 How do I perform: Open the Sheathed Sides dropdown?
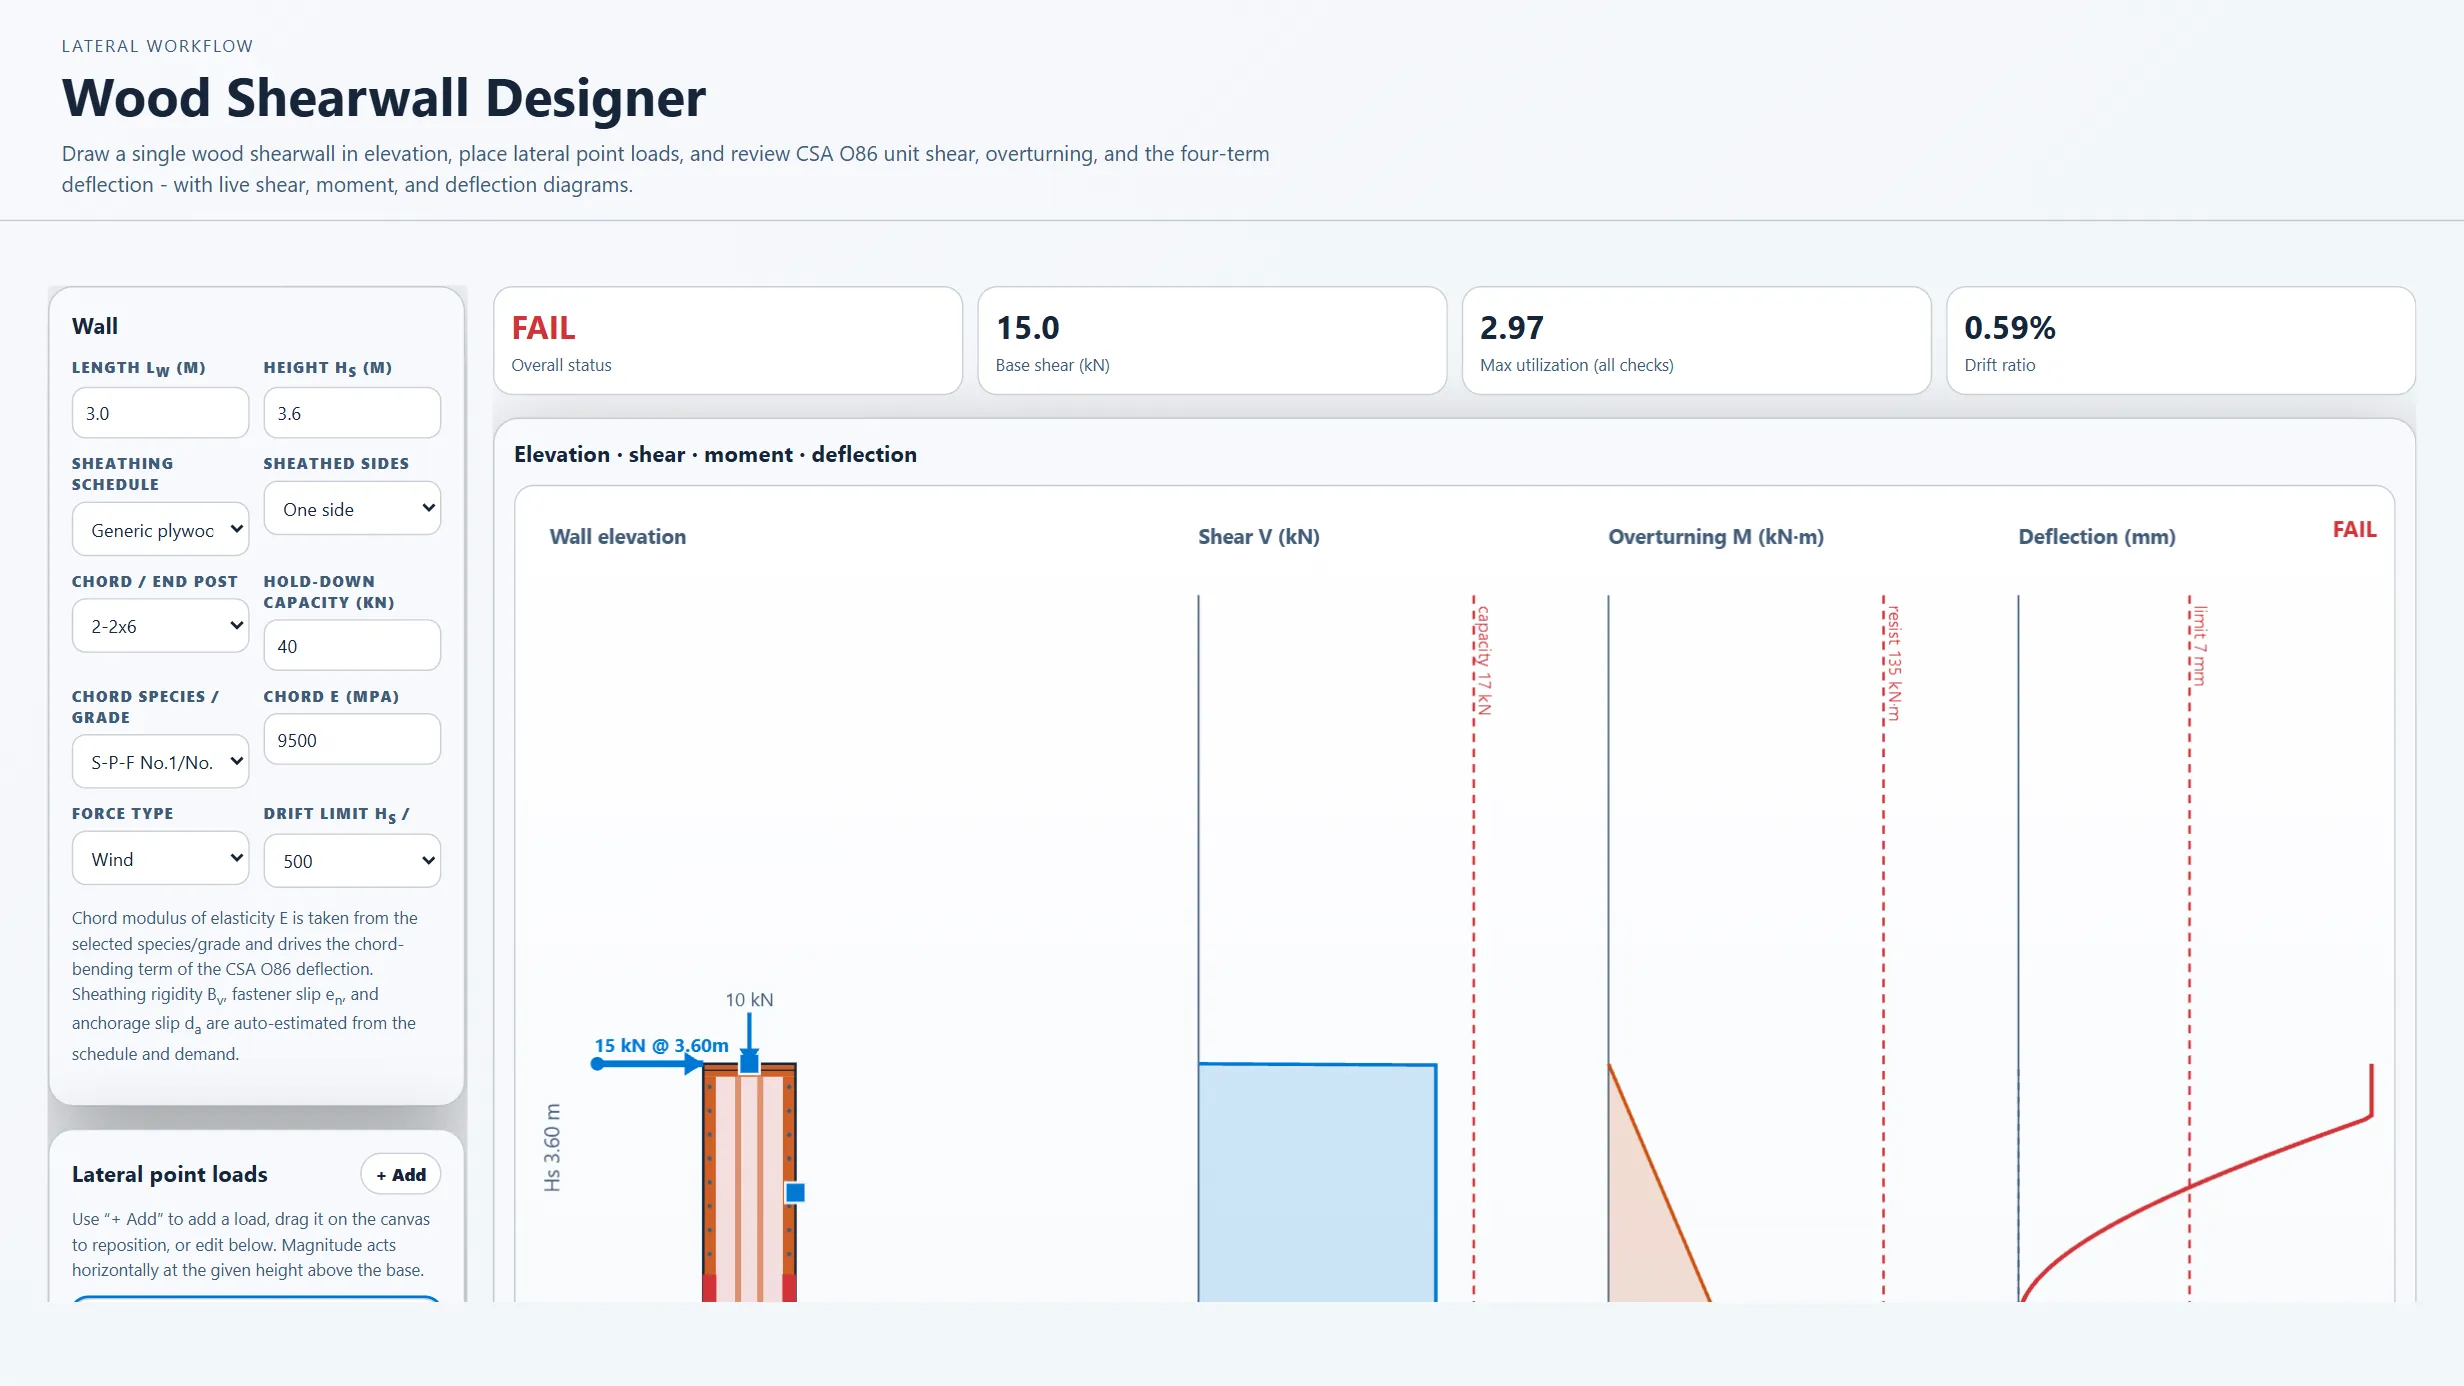(x=352, y=508)
